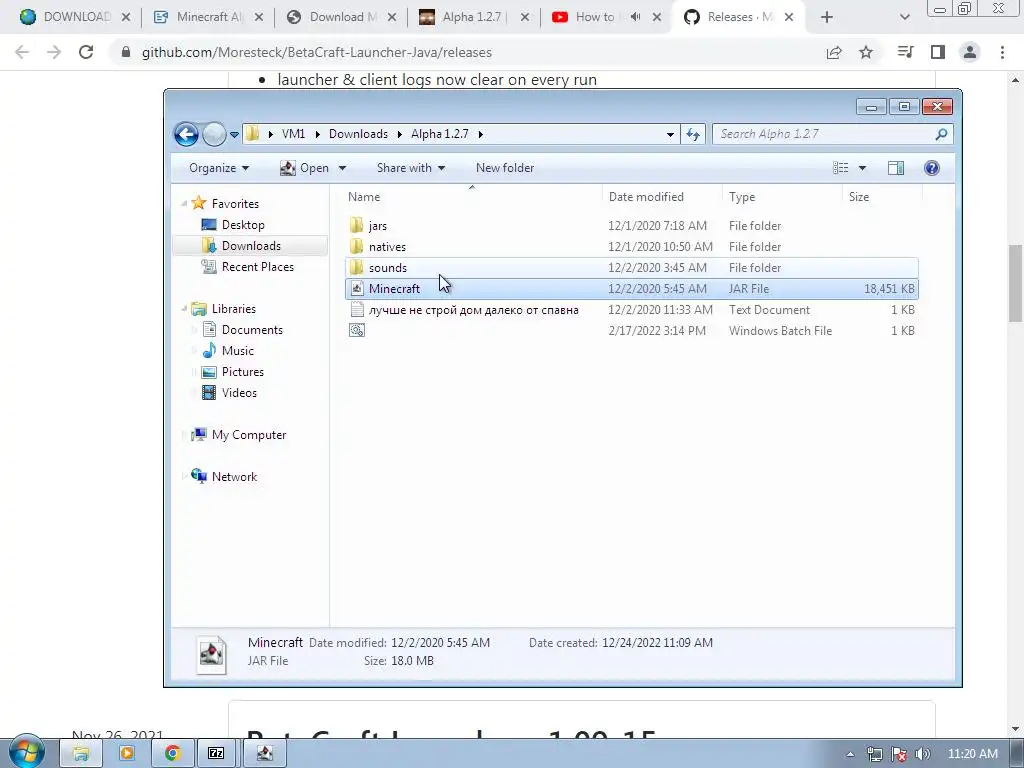This screenshot has width=1024, height=768.
Task: Open Downloads in the Favorites list
Action: click(251, 246)
